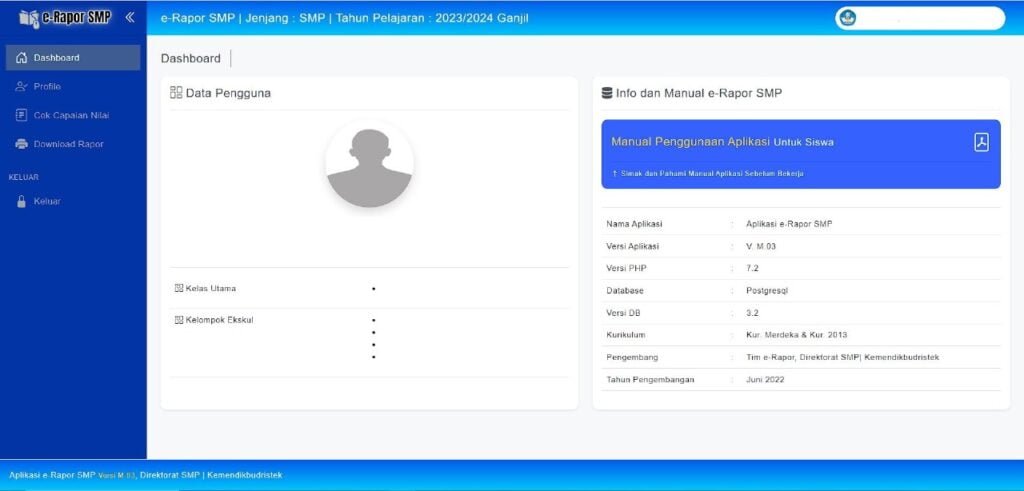Click the Profile user icon in sidebar

(21, 87)
